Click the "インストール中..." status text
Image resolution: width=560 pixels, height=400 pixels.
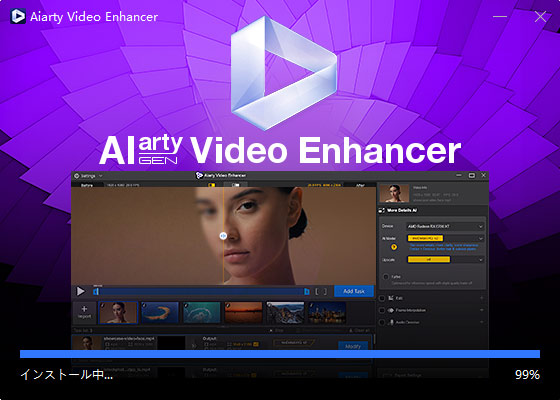tap(66, 375)
